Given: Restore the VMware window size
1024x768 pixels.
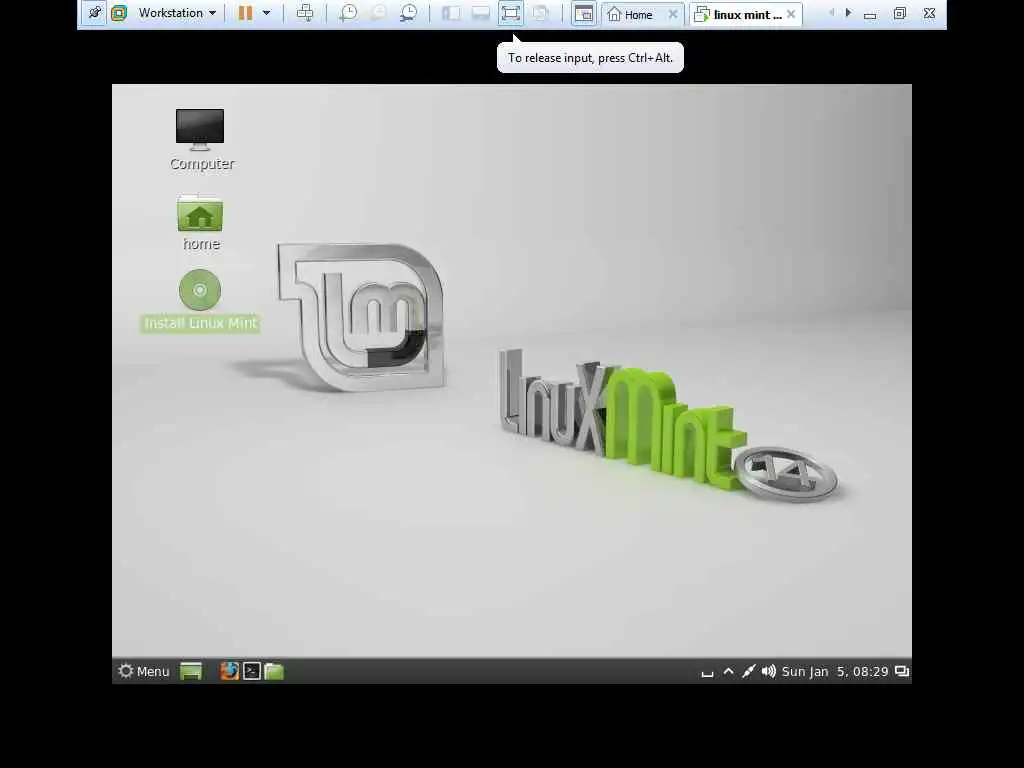Looking at the screenshot, I should pos(900,13).
